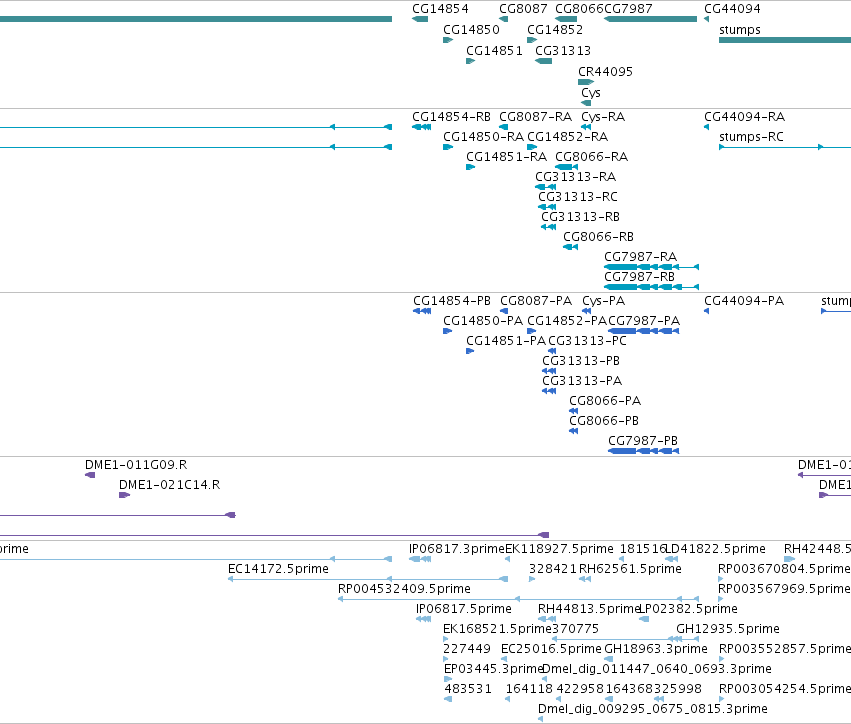Select transcript CG8066-RA
851x724 pixels.
point(567,167)
